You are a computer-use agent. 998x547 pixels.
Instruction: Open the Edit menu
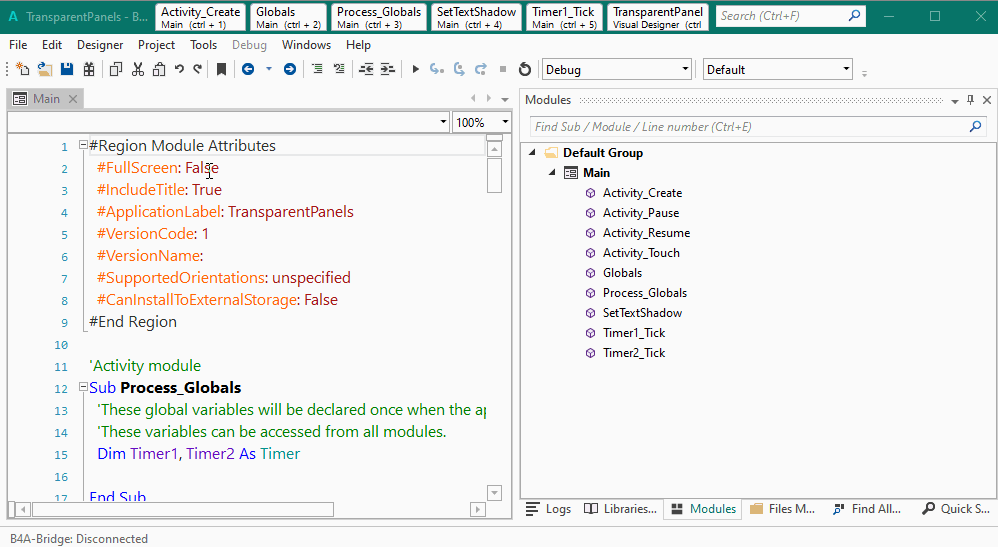(52, 45)
